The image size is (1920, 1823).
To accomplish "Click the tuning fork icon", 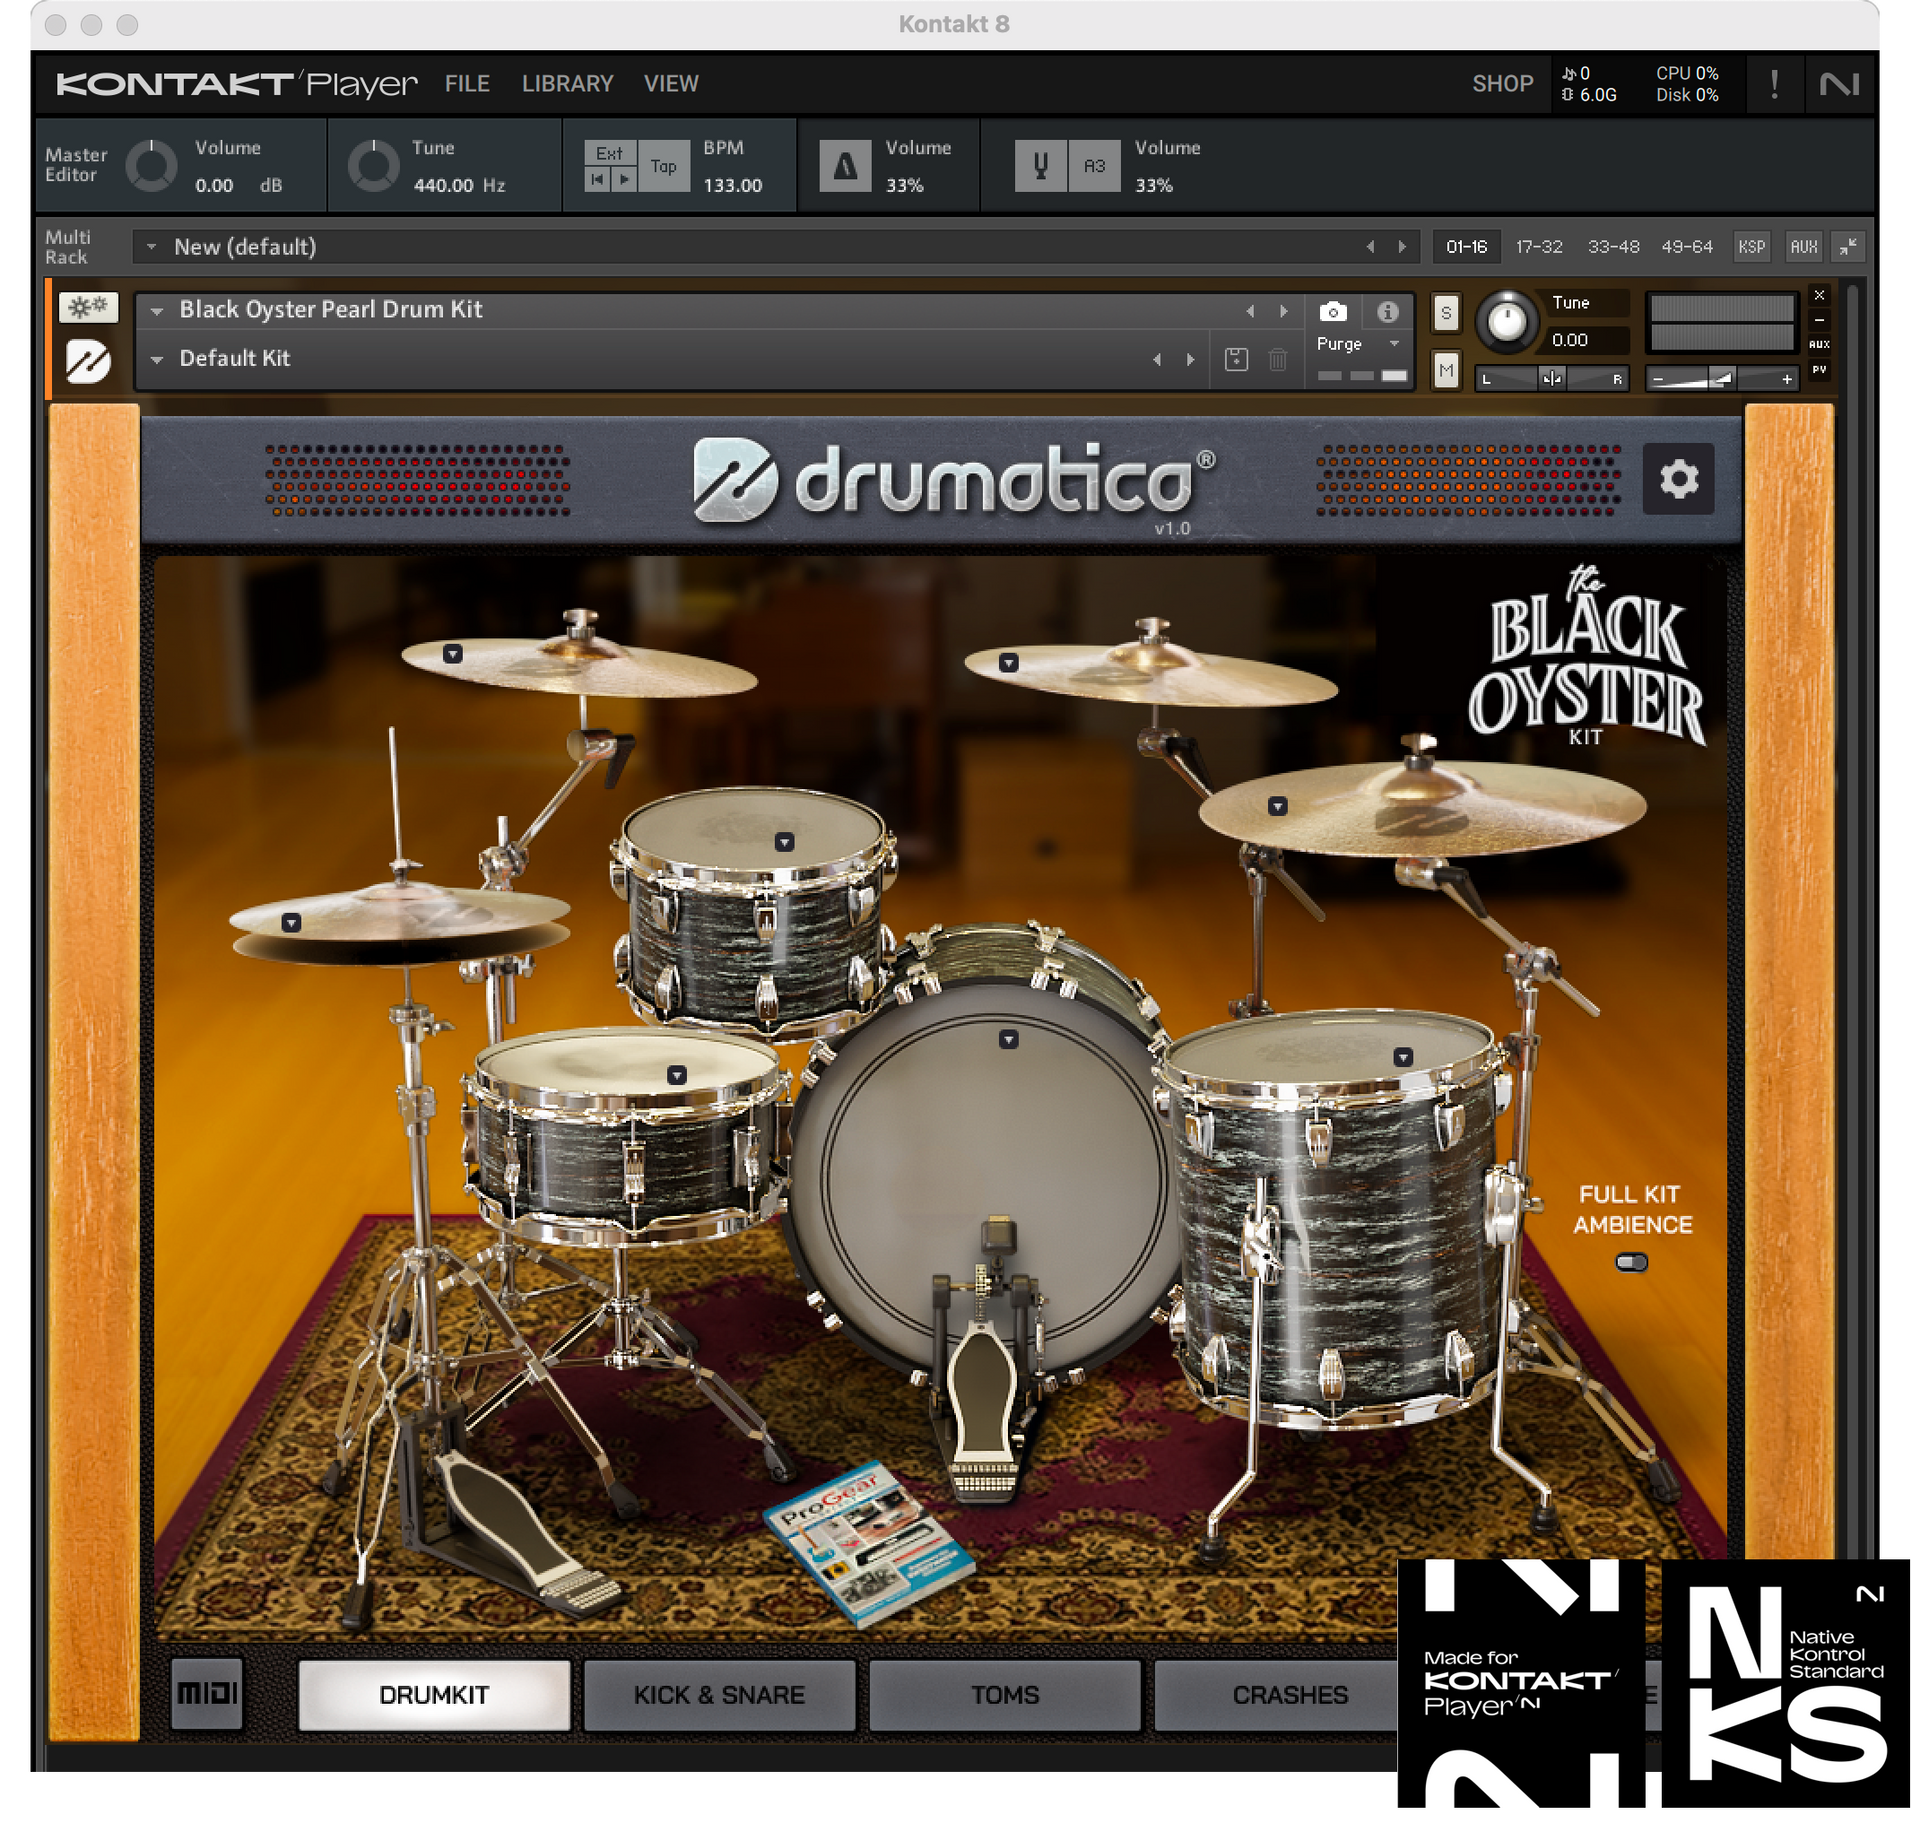I will (1040, 166).
